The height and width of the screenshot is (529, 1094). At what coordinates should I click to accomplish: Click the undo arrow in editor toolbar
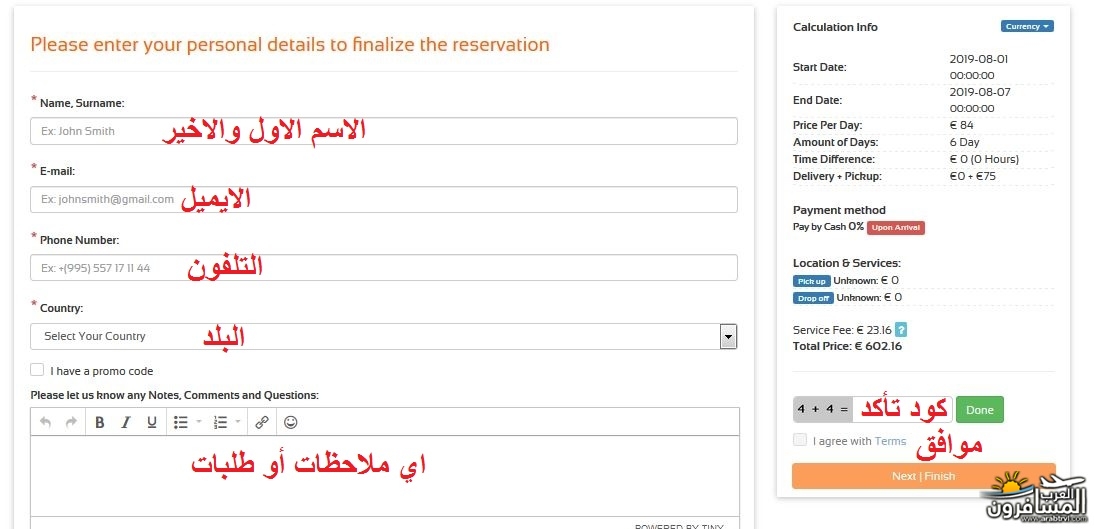point(45,422)
